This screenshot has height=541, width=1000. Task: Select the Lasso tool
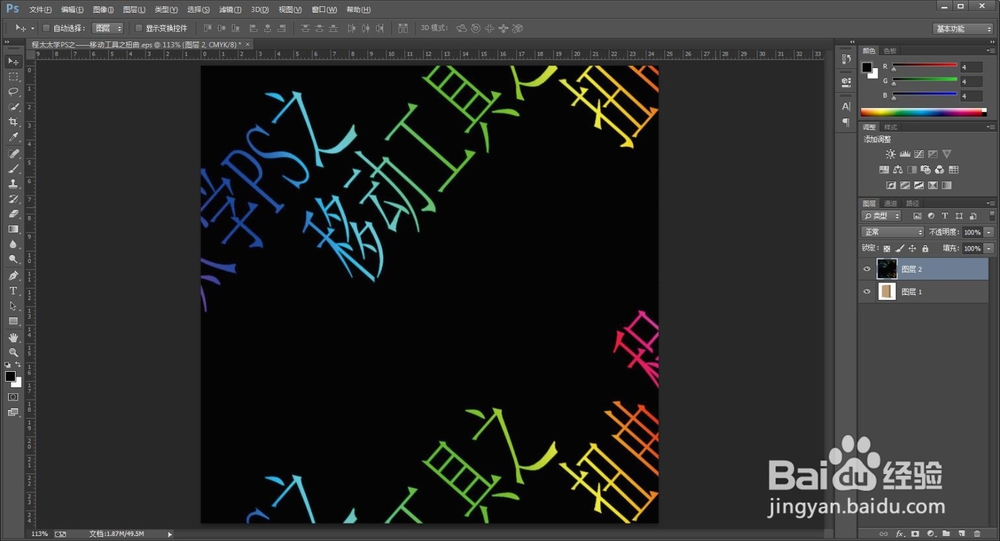[x=13, y=92]
